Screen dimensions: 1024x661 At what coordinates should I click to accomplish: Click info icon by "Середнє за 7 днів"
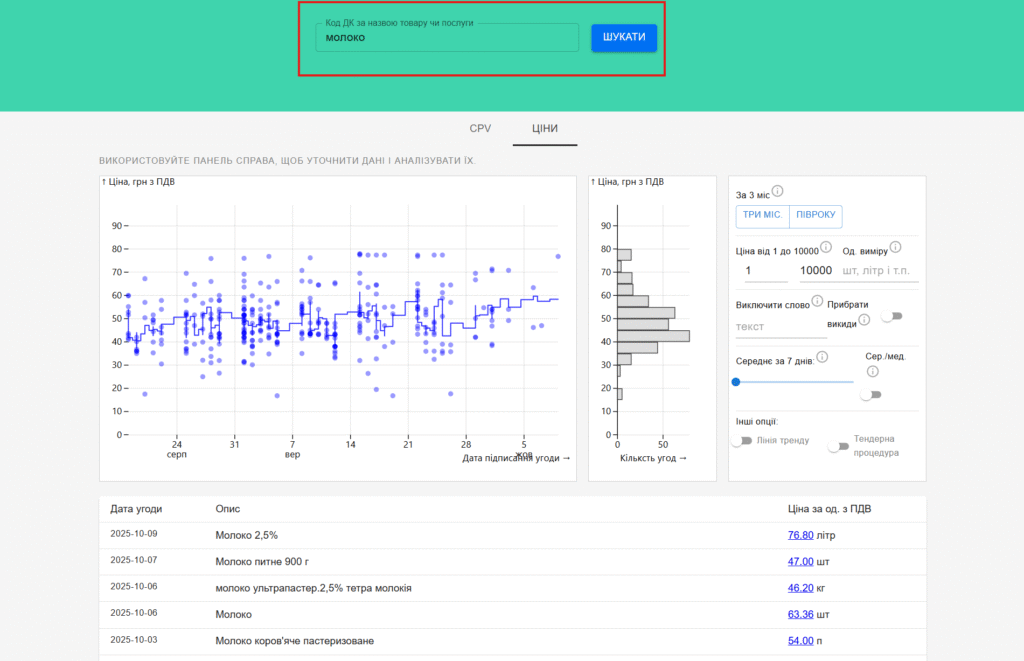822,356
